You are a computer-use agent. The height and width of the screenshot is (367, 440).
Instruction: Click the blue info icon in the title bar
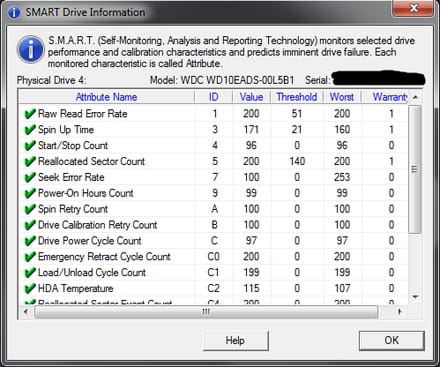pyautogui.click(x=14, y=12)
